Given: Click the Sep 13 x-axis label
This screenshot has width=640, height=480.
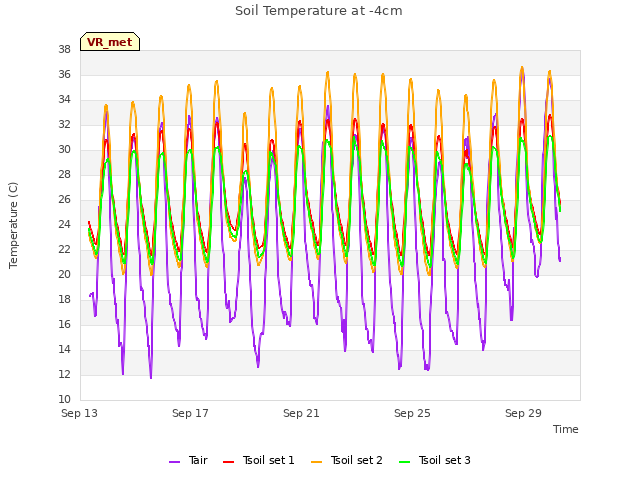Looking at the screenshot, I should 80,413.
